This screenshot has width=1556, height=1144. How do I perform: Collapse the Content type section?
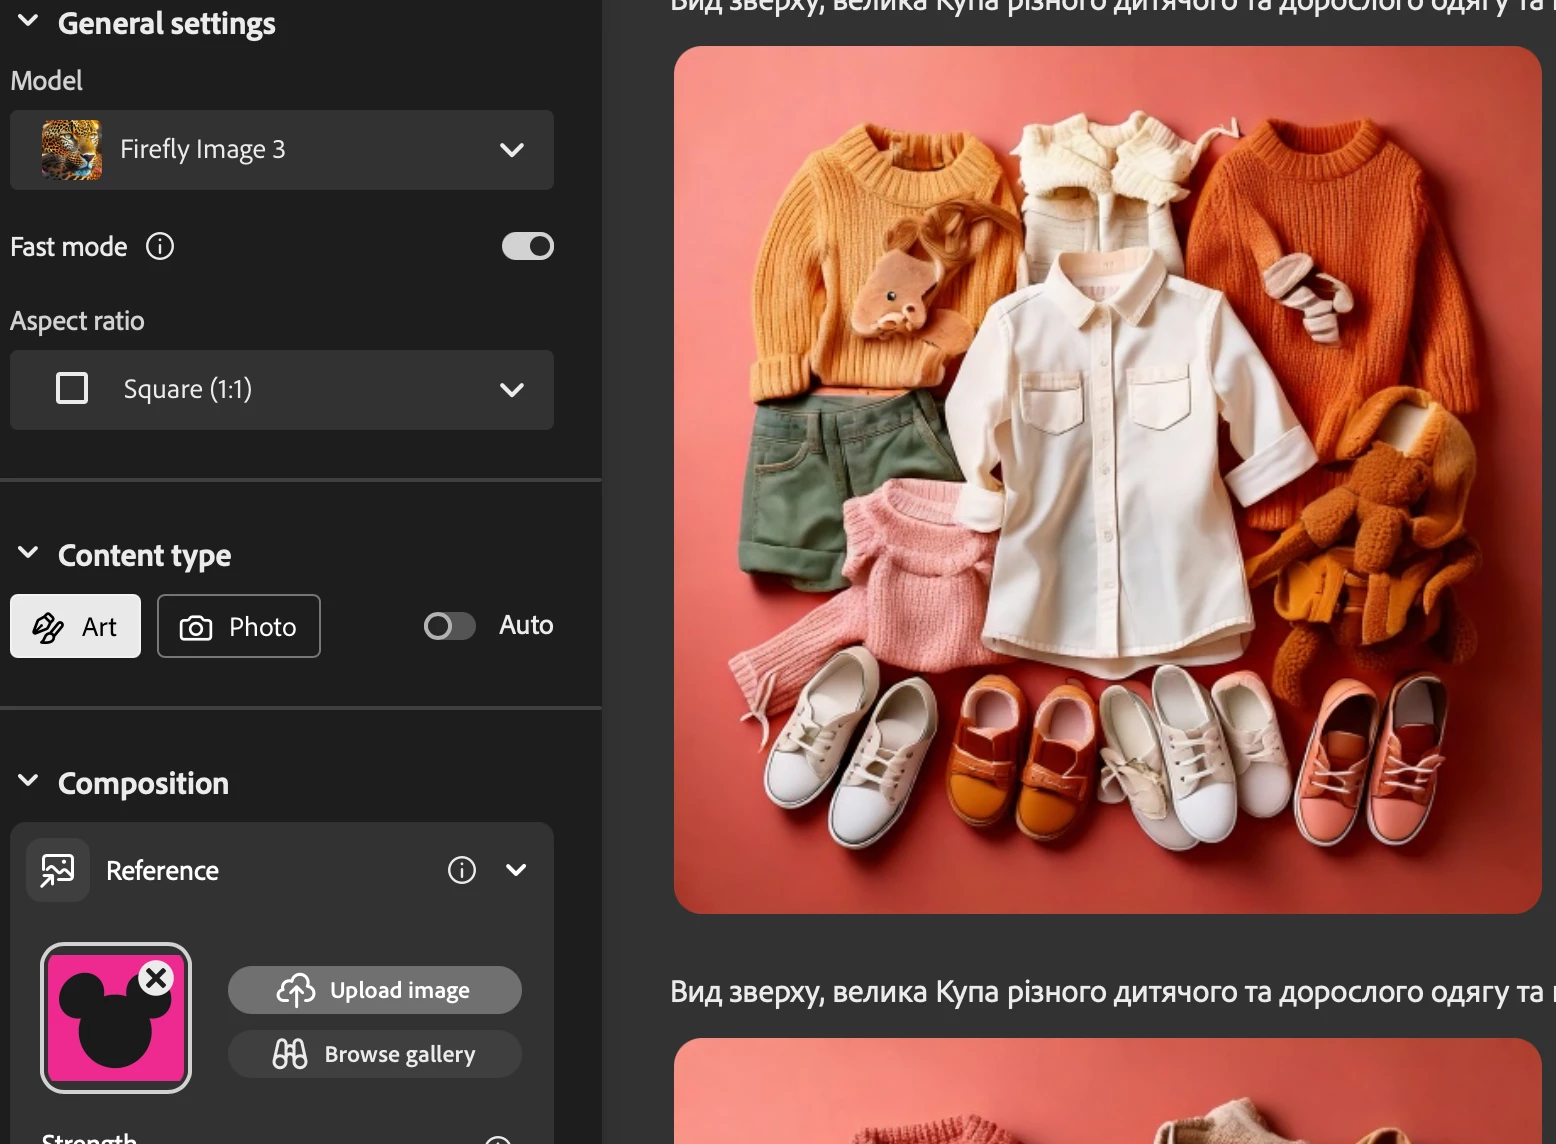coord(28,553)
